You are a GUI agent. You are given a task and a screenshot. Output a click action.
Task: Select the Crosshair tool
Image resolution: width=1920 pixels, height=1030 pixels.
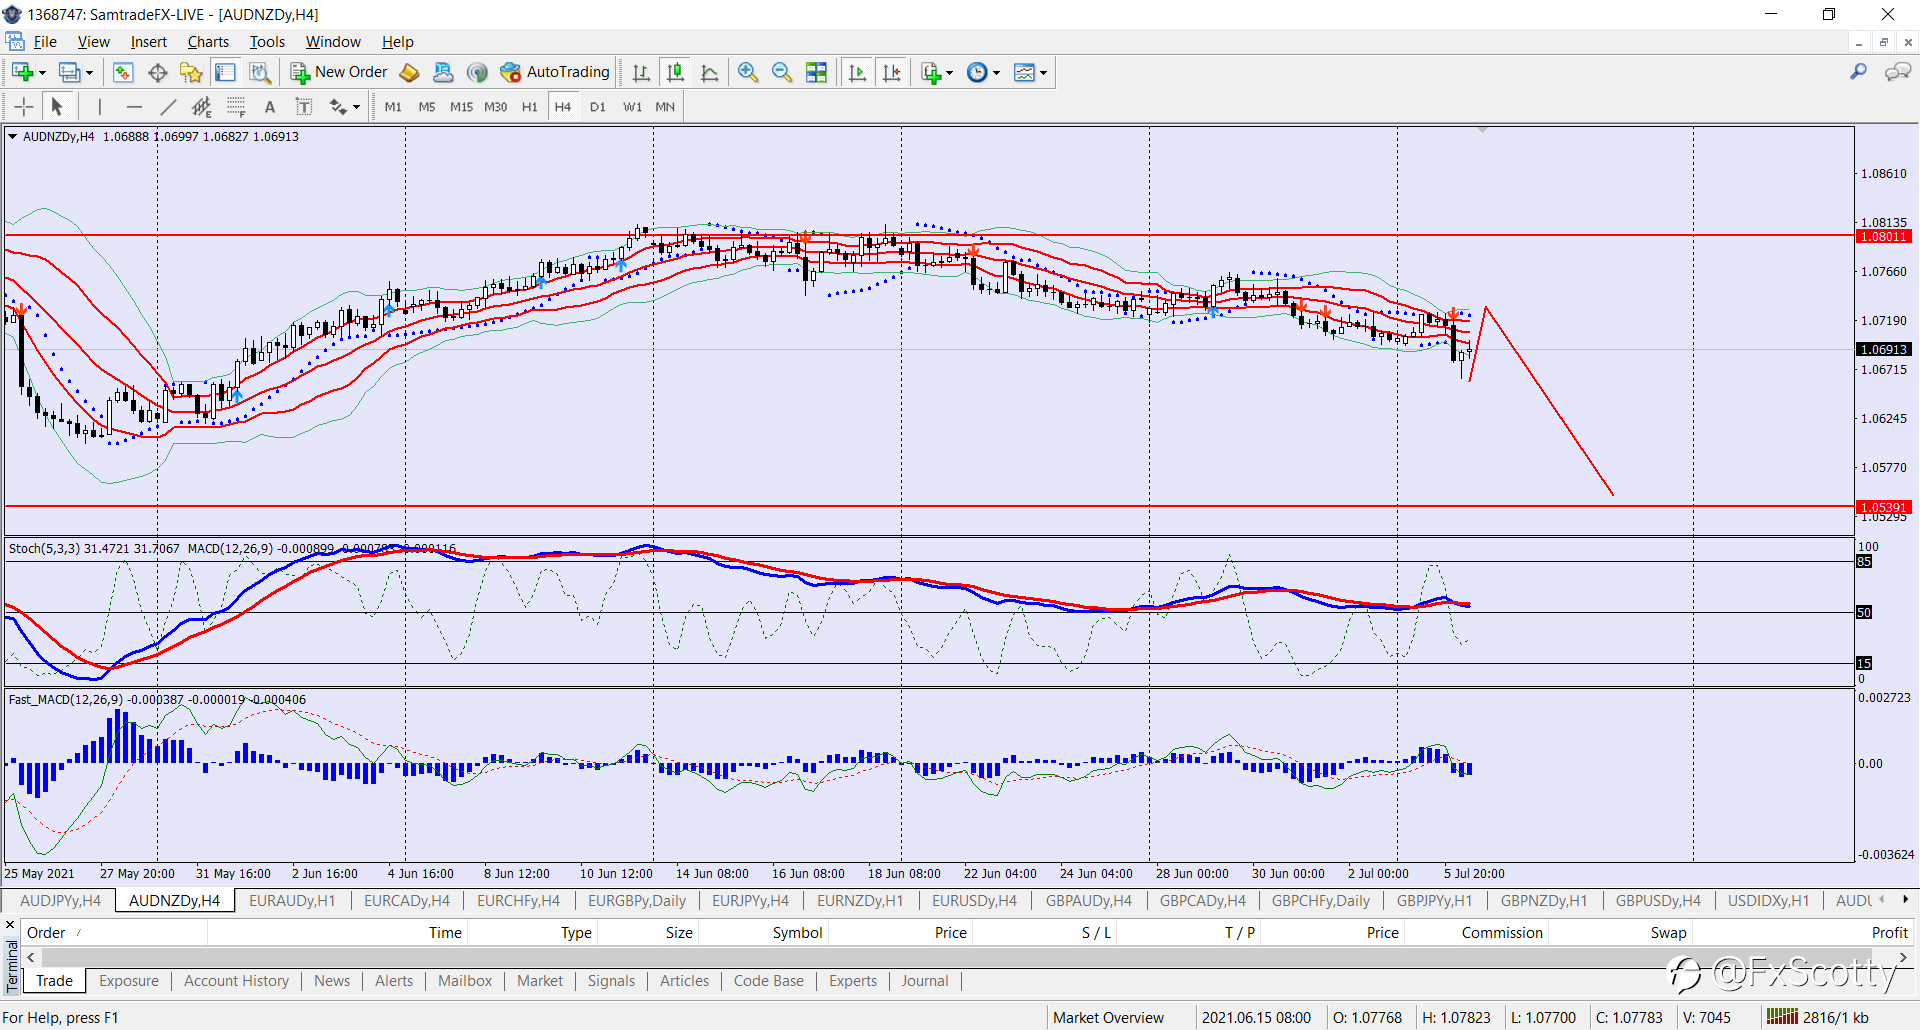click(24, 107)
